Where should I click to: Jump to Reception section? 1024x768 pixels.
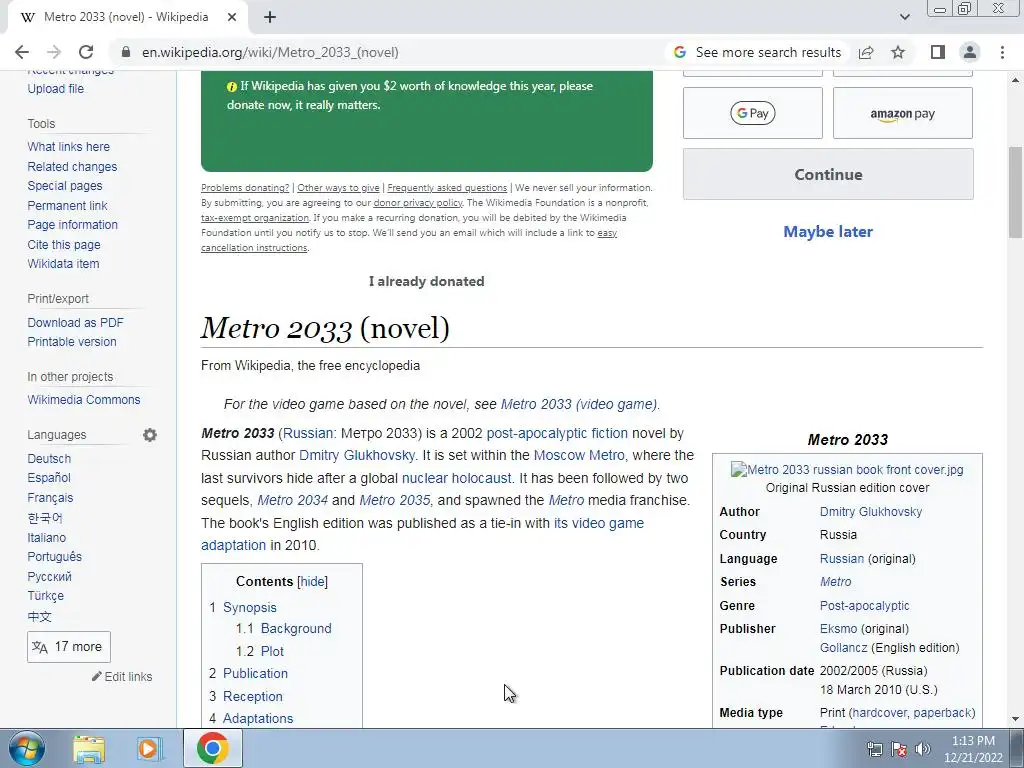[253, 696]
